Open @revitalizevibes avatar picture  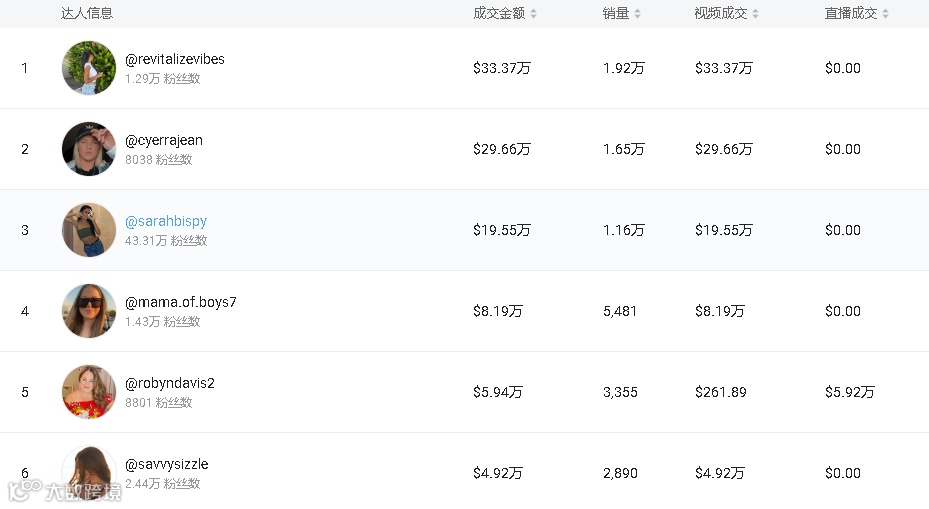point(89,68)
